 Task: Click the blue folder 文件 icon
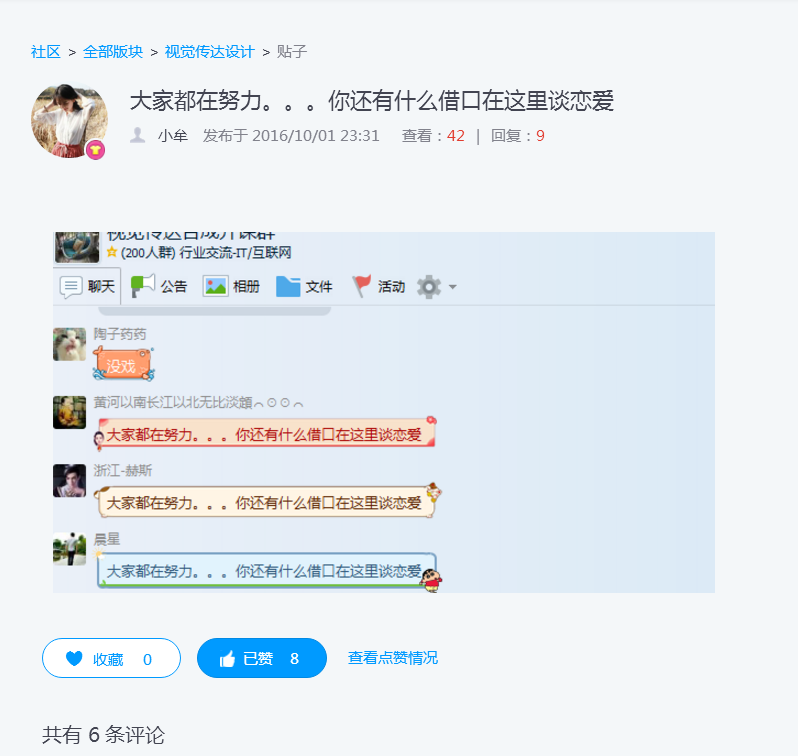pos(288,287)
